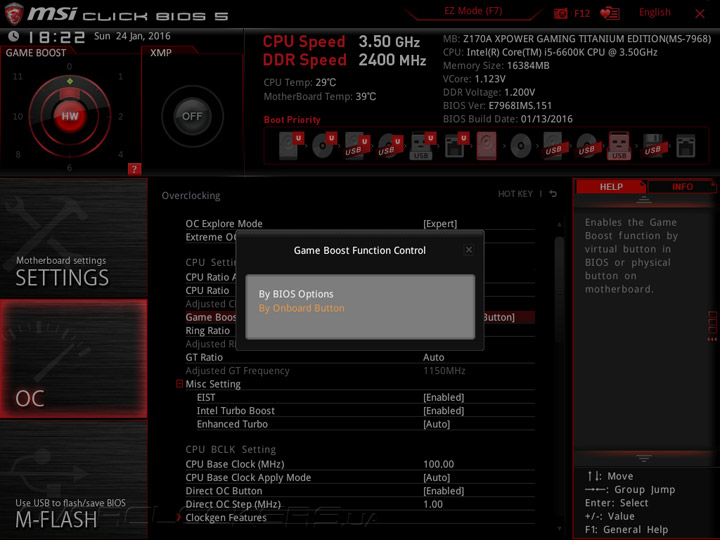Viewport: 720px width, 540px height.
Task: Open Enhanced Turbo [Auto] dropdown
Action: tap(436, 424)
